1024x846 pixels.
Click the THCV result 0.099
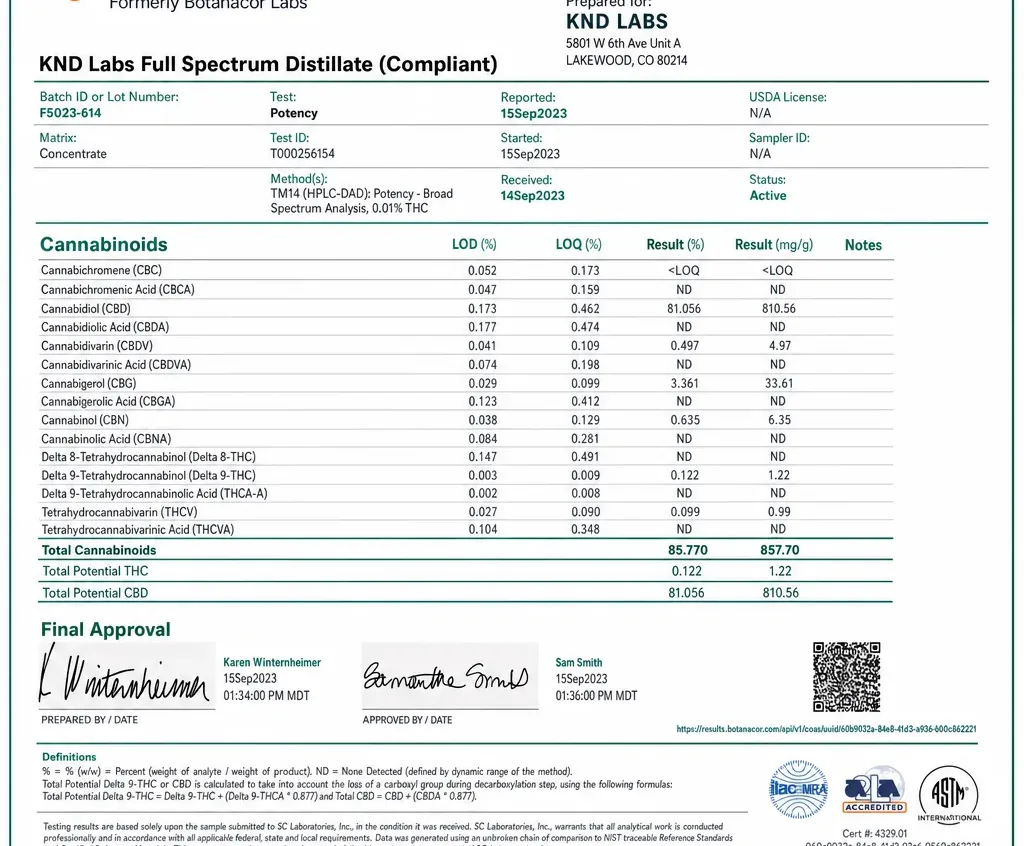pyautogui.click(x=685, y=512)
